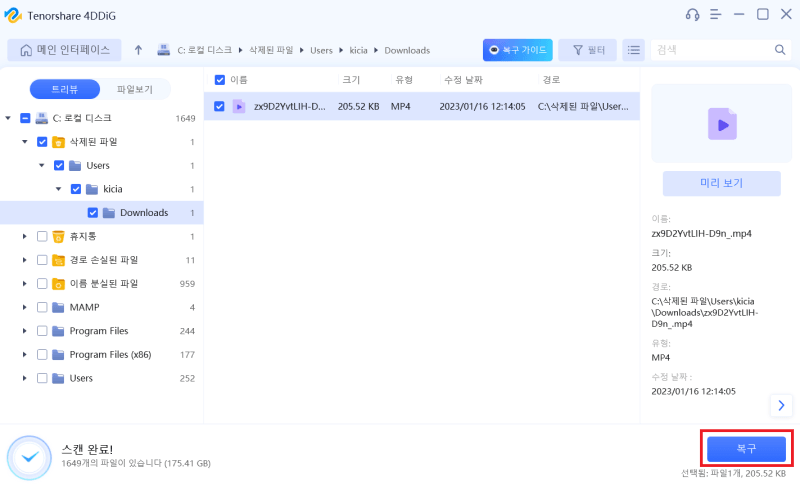Click the kicia folder icon in tree
Screen dimensions: 800x490
coord(92,189)
